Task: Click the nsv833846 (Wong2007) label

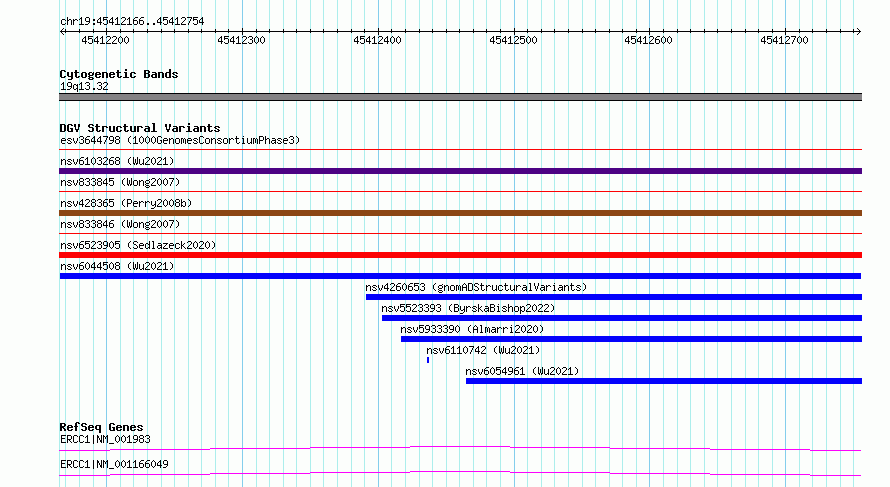Action: point(120,224)
